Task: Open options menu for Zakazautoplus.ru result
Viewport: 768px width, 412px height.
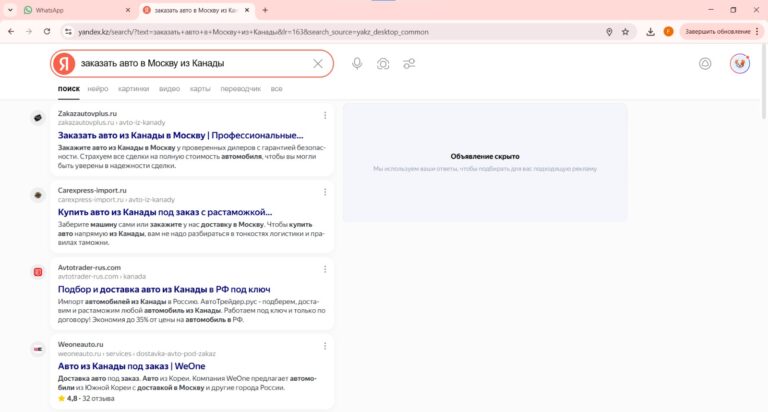Action: [325, 116]
